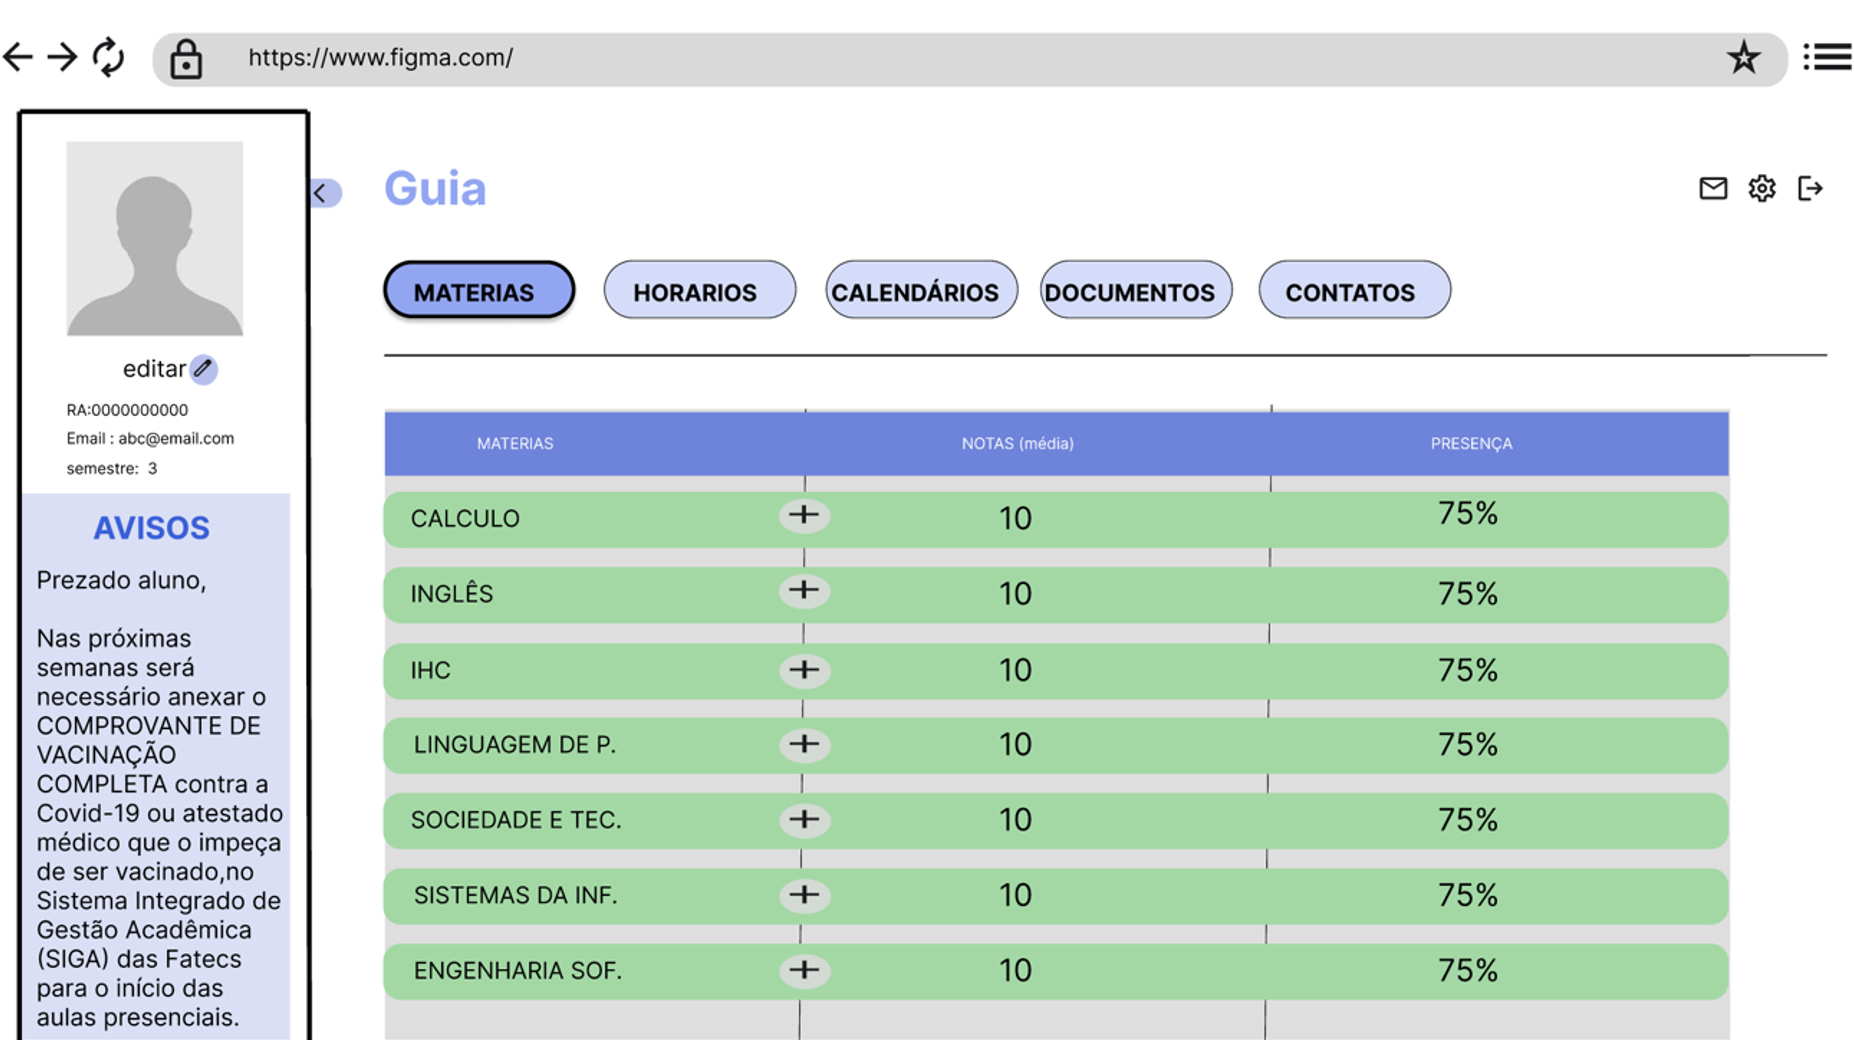Click the browser forward arrow
The width and height of the screenshot is (1854, 1040).
pos(62,57)
